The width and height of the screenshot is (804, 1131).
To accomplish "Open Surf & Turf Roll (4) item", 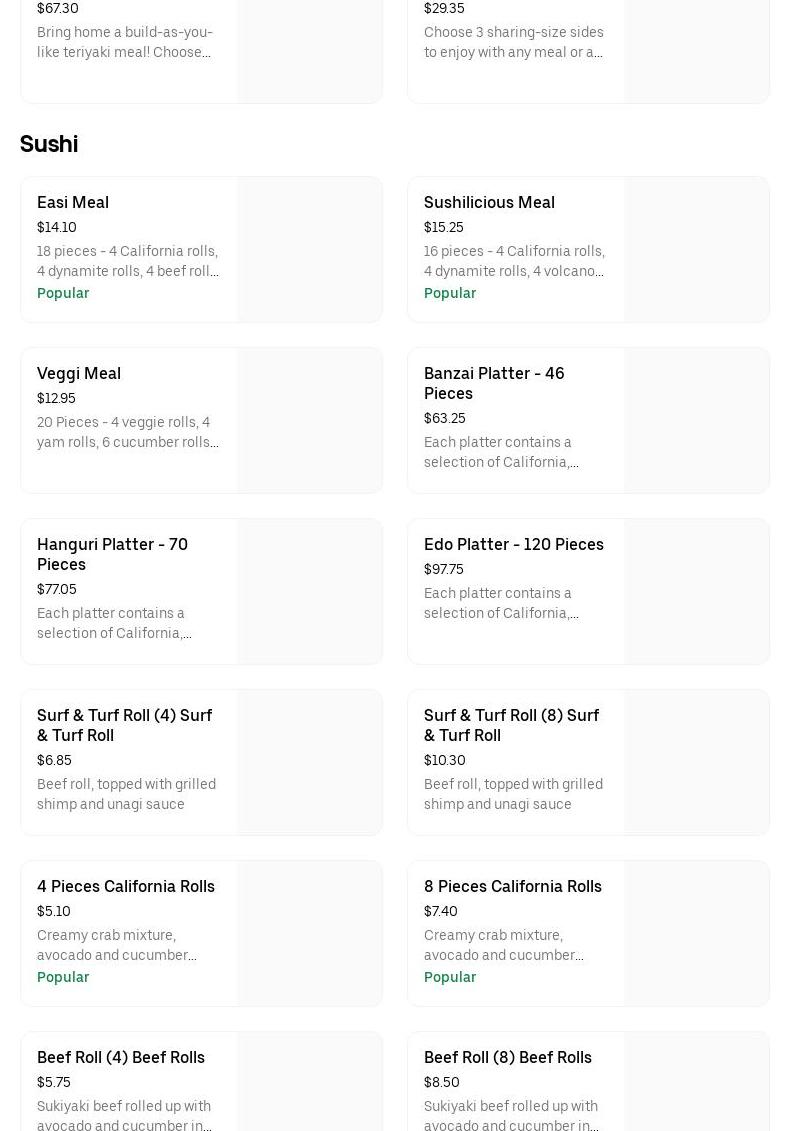I will pyautogui.click(x=124, y=725).
